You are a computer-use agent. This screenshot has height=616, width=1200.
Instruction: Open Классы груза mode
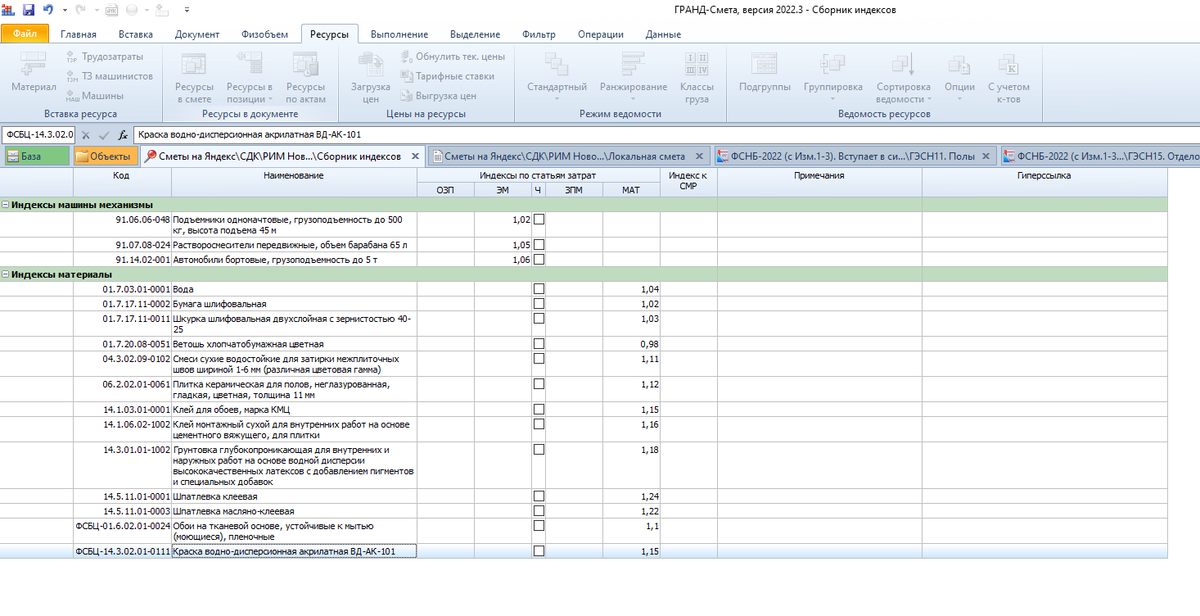coord(697,78)
